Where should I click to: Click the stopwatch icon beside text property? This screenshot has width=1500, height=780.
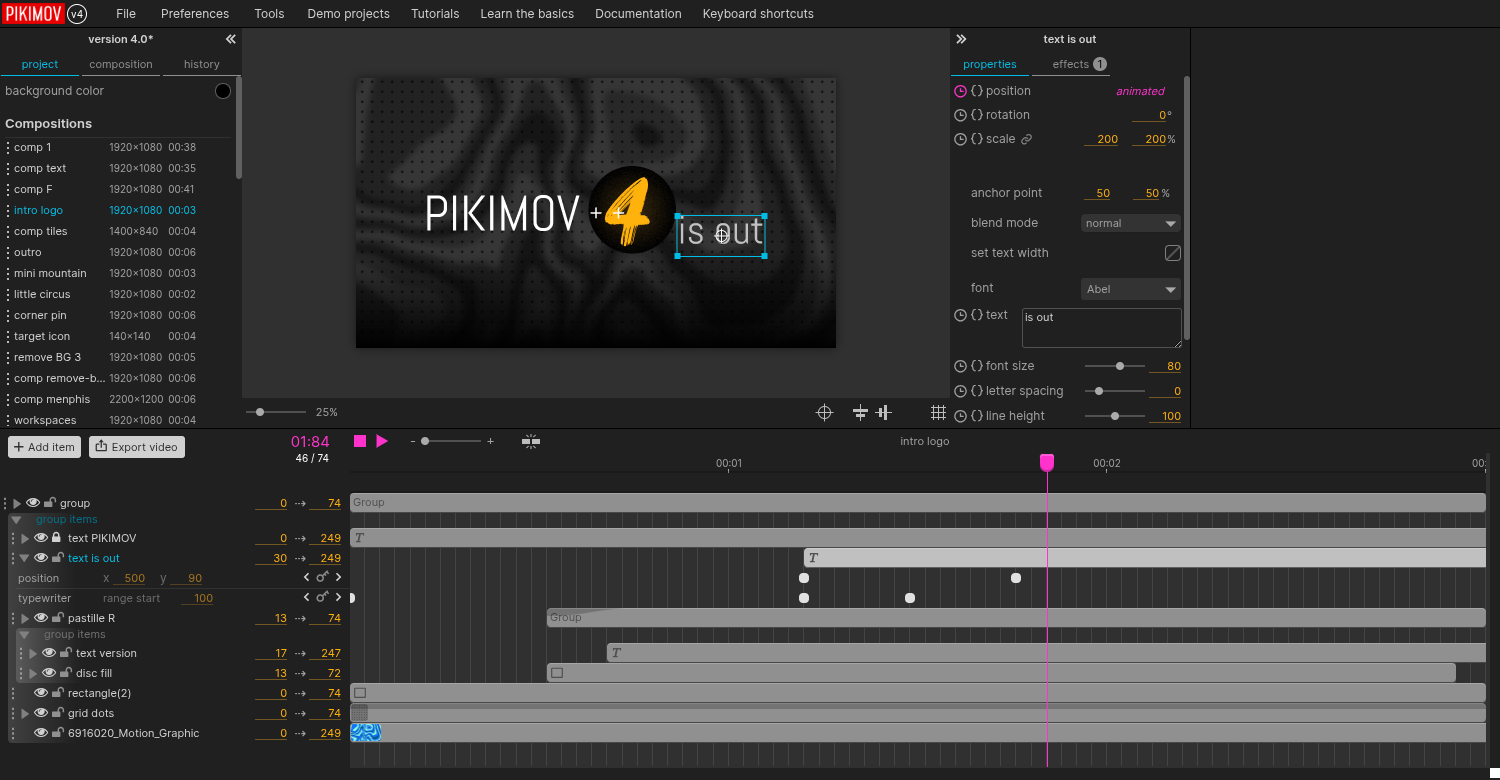(x=960, y=315)
